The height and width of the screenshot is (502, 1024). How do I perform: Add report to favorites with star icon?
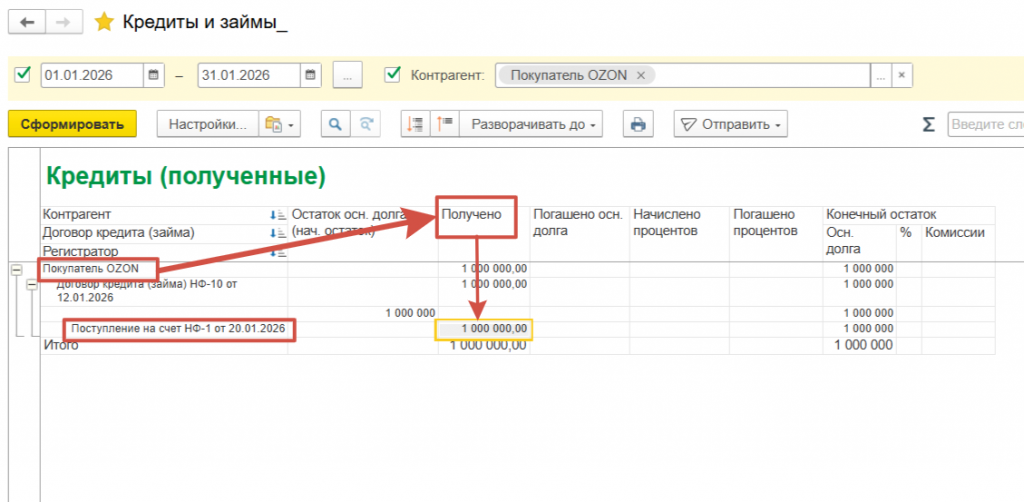point(103,22)
